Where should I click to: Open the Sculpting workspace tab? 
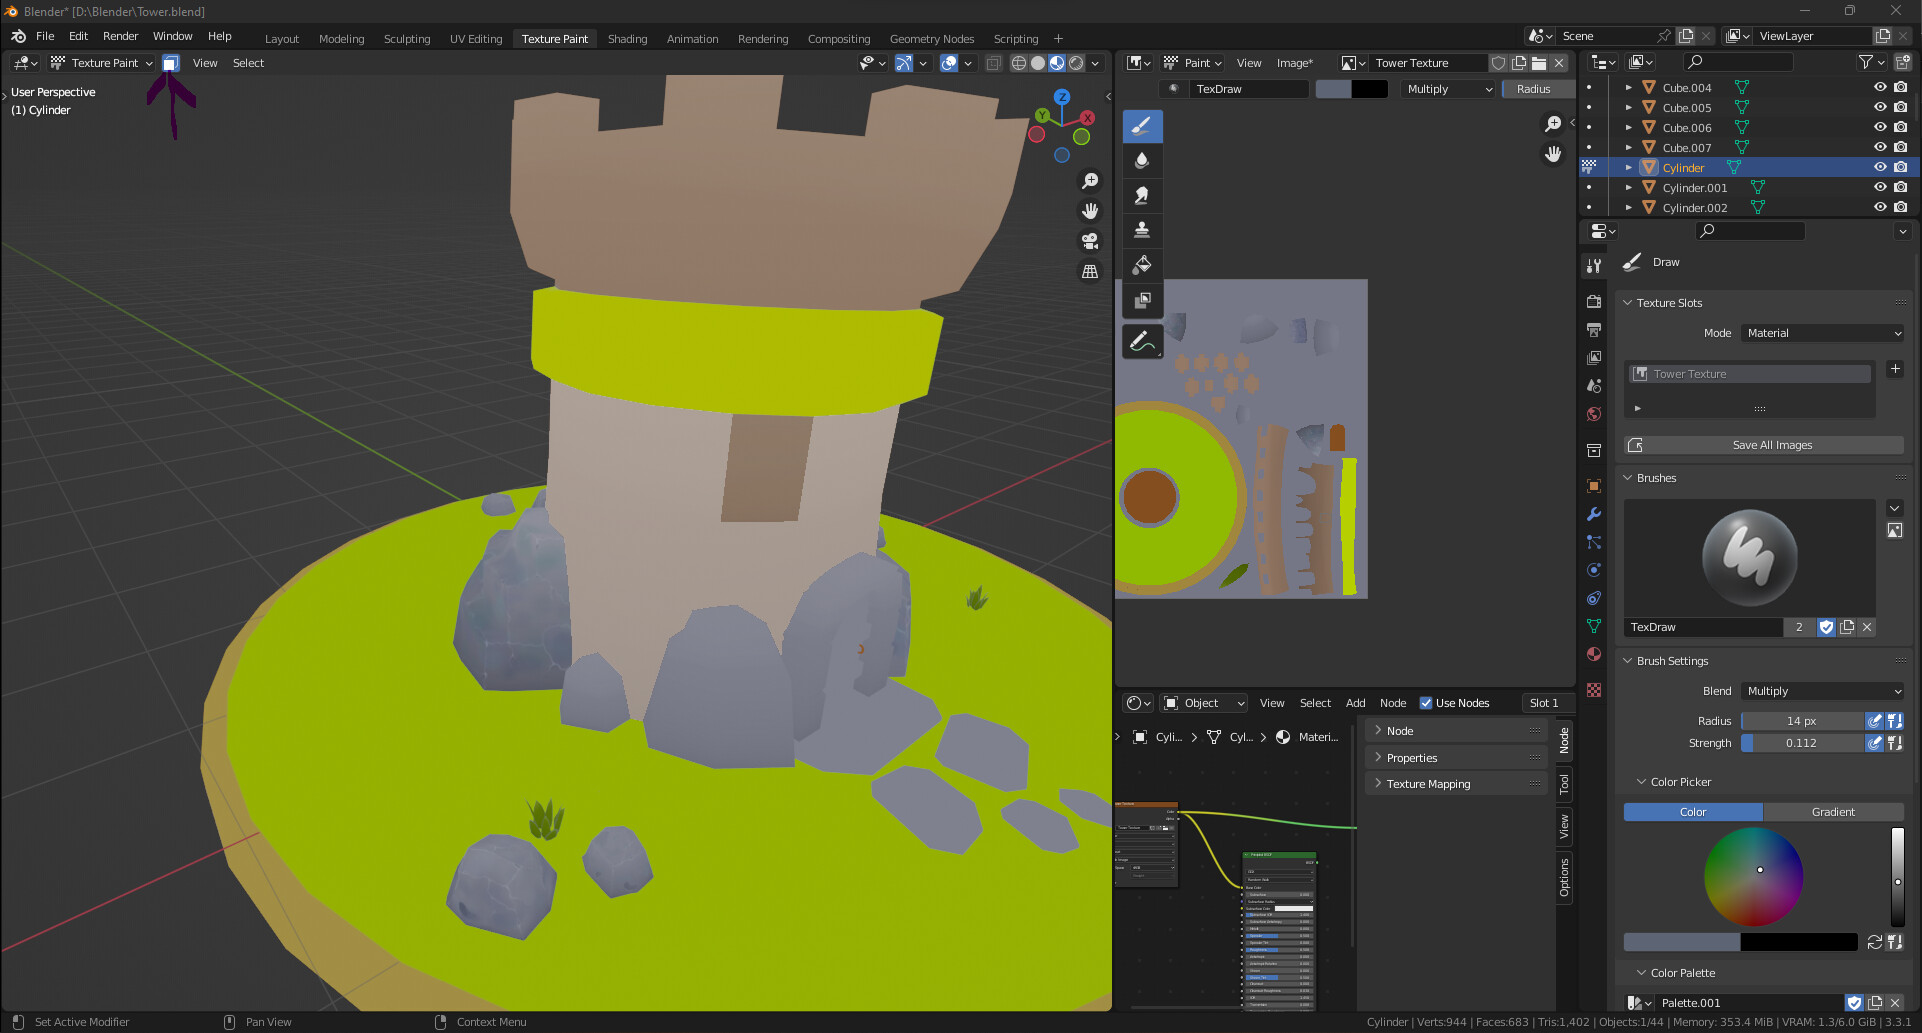coord(407,39)
